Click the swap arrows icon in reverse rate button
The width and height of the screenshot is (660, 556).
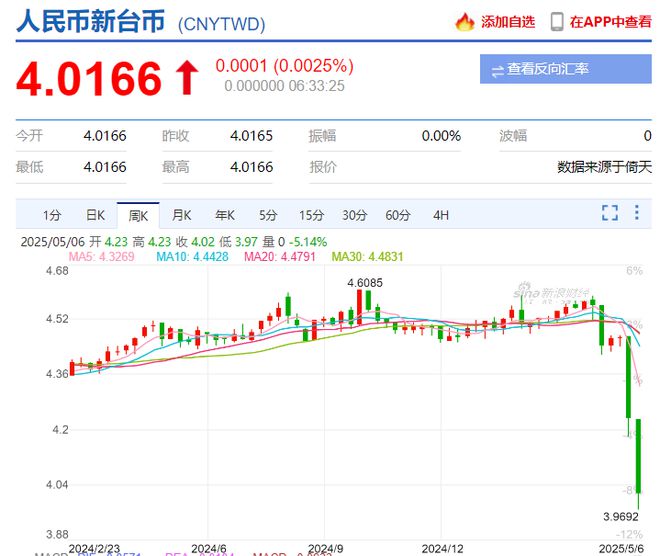tap(498, 71)
